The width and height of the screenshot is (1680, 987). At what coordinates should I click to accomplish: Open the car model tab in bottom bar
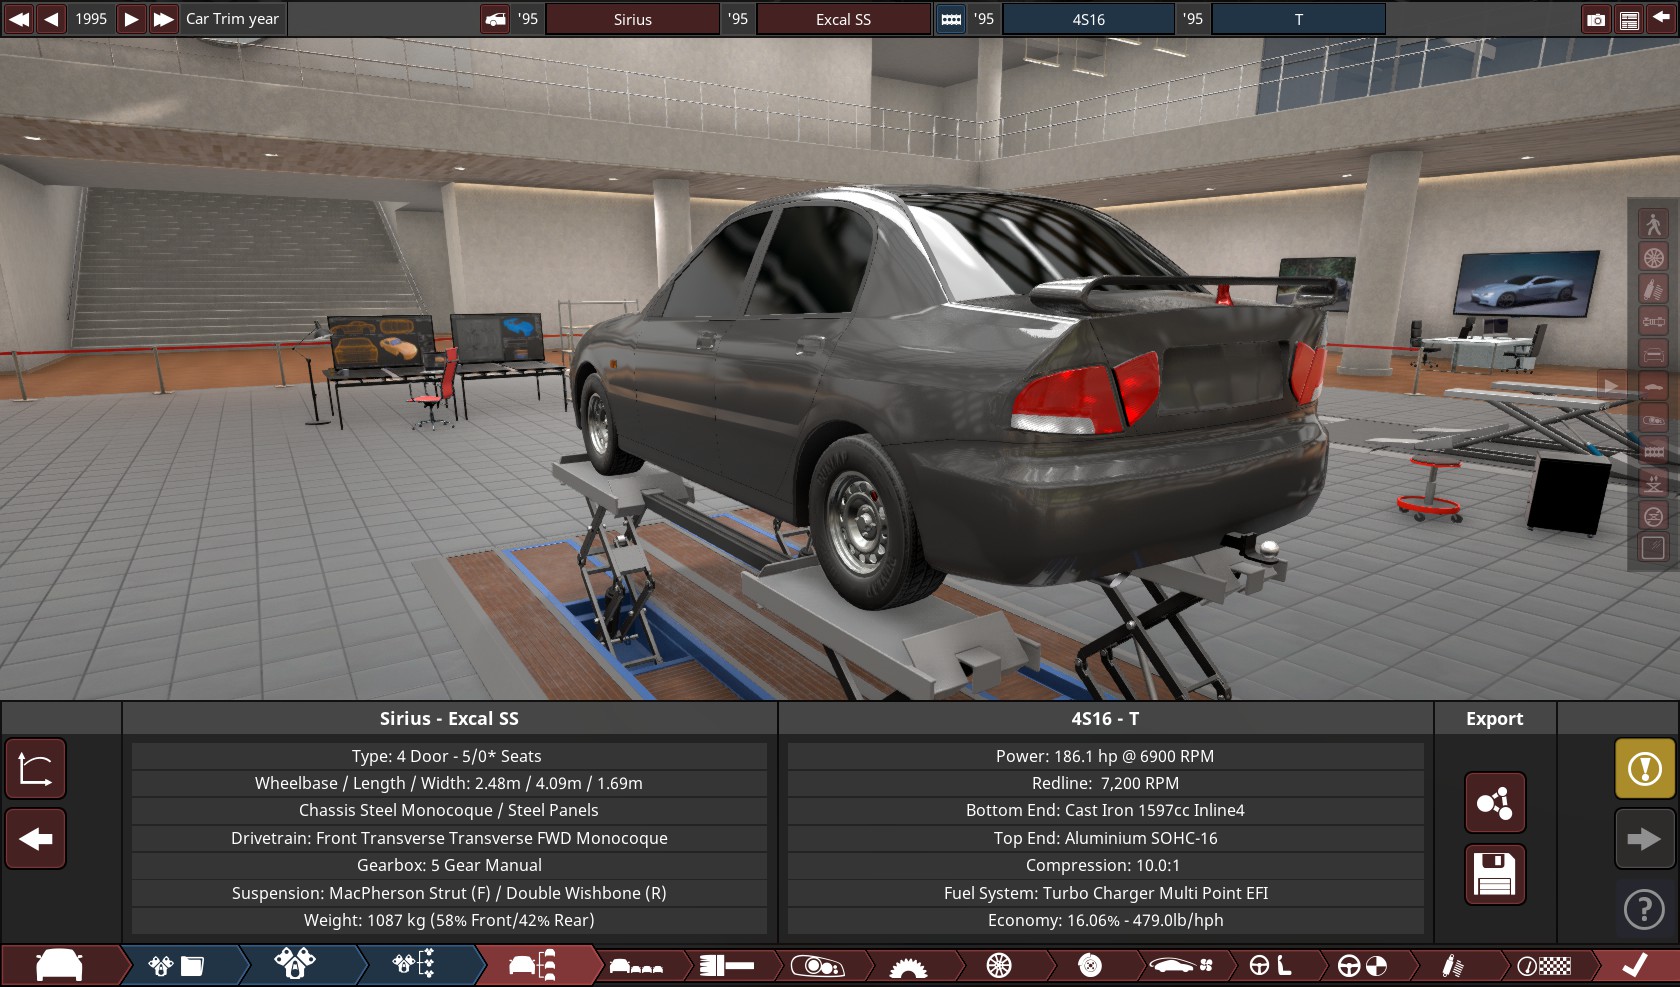59,966
